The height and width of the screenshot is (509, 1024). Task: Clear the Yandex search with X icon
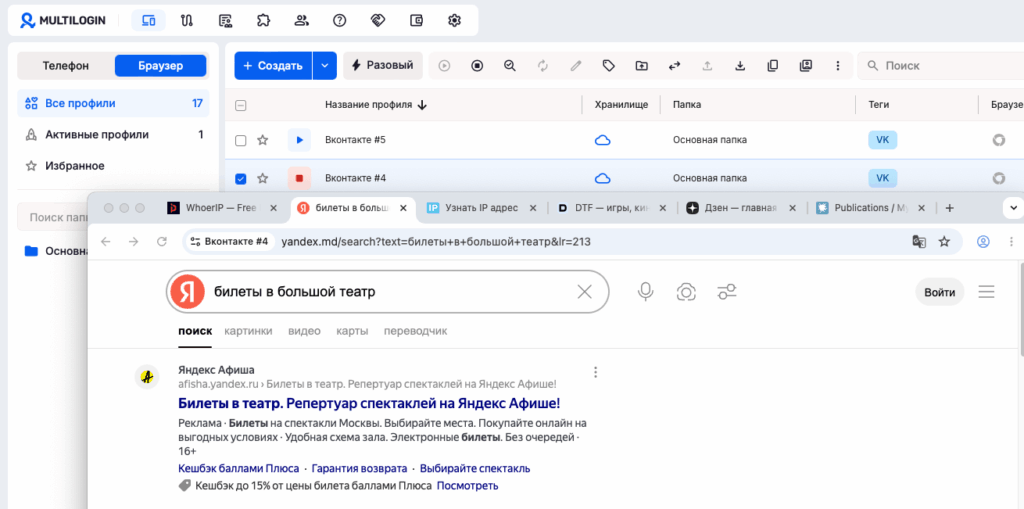(584, 292)
